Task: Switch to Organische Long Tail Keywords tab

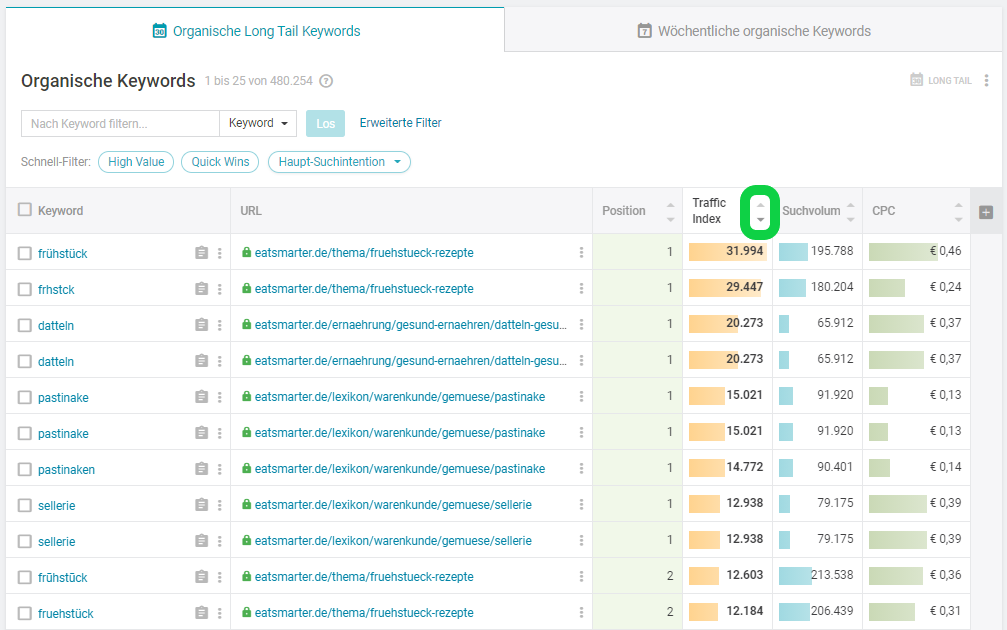Action: point(256,31)
